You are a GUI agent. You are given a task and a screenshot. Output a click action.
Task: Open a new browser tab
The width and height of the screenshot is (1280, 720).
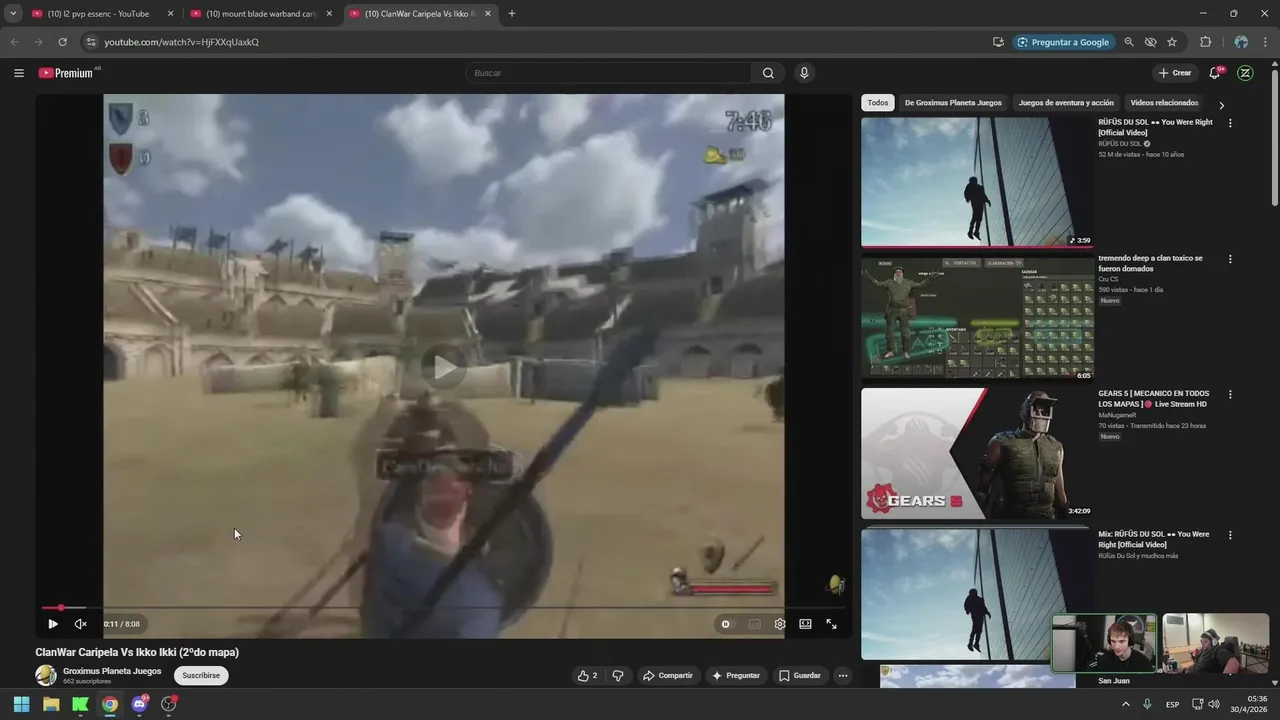click(512, 14)
